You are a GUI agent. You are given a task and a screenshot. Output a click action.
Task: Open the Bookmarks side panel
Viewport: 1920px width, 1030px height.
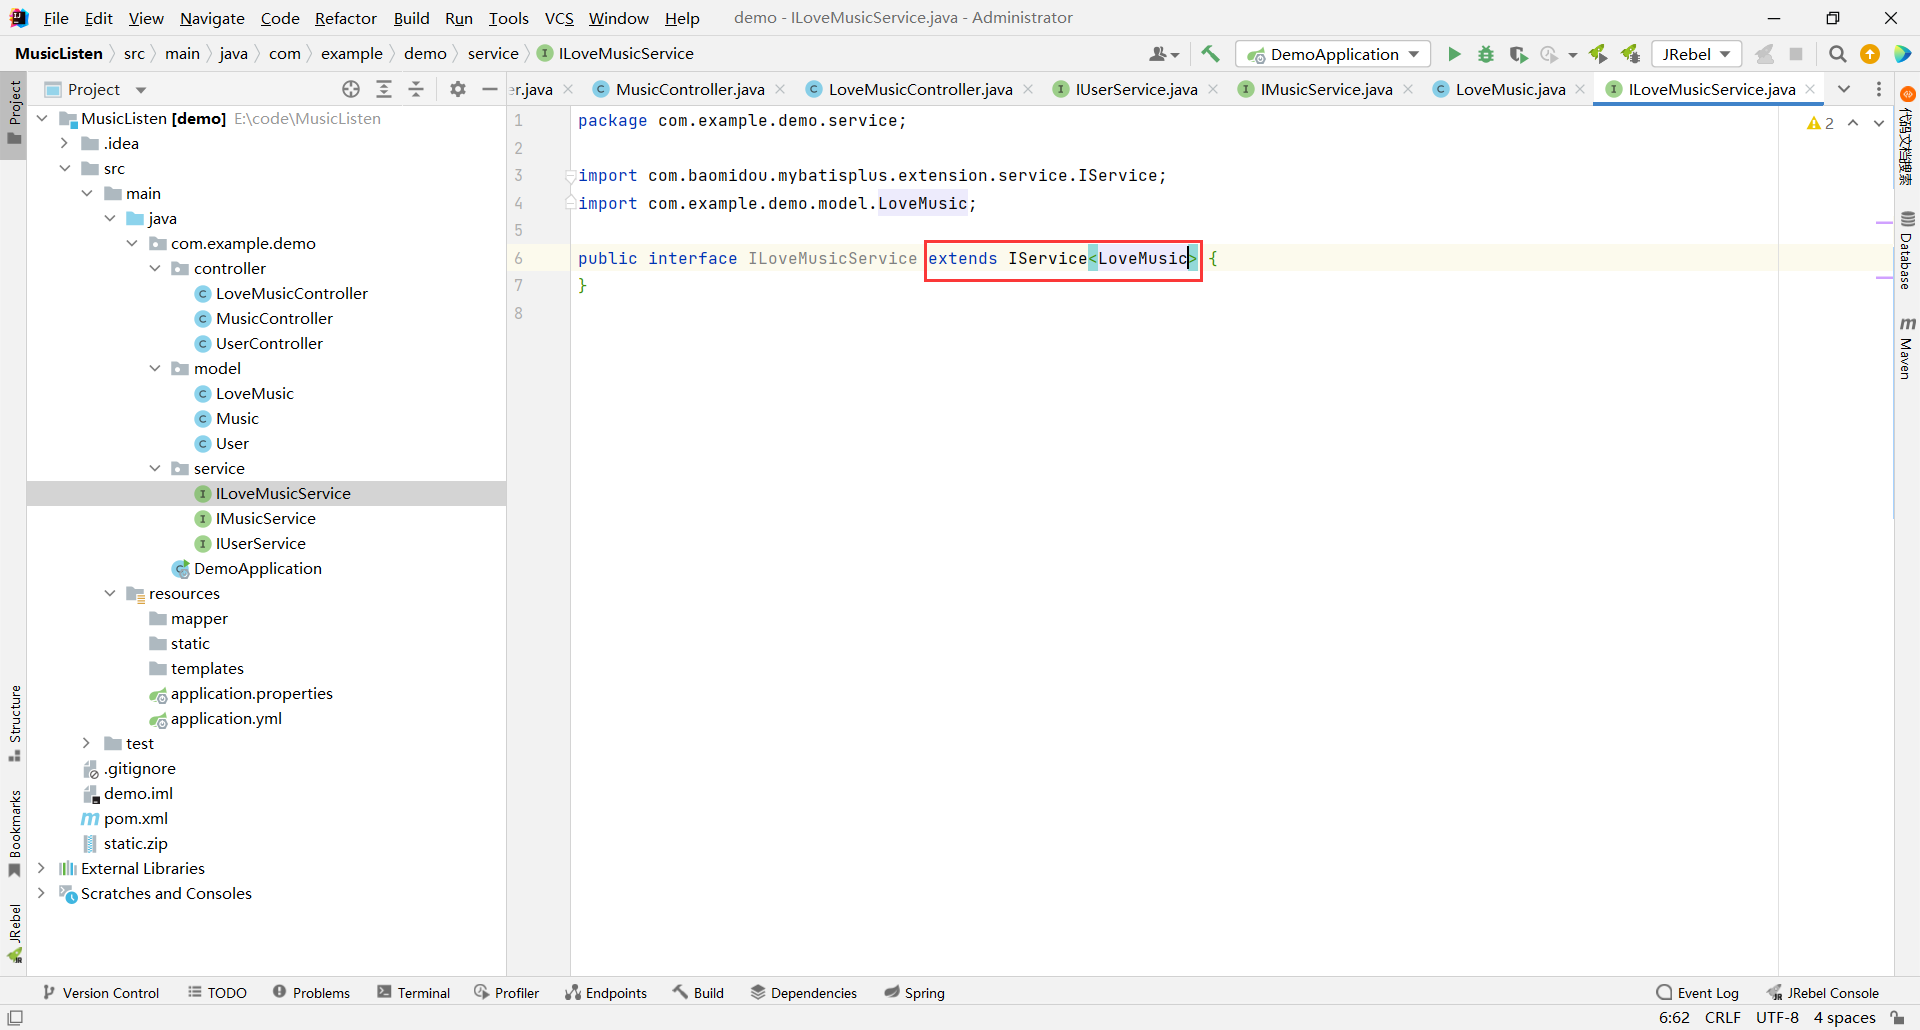point(15,833)
